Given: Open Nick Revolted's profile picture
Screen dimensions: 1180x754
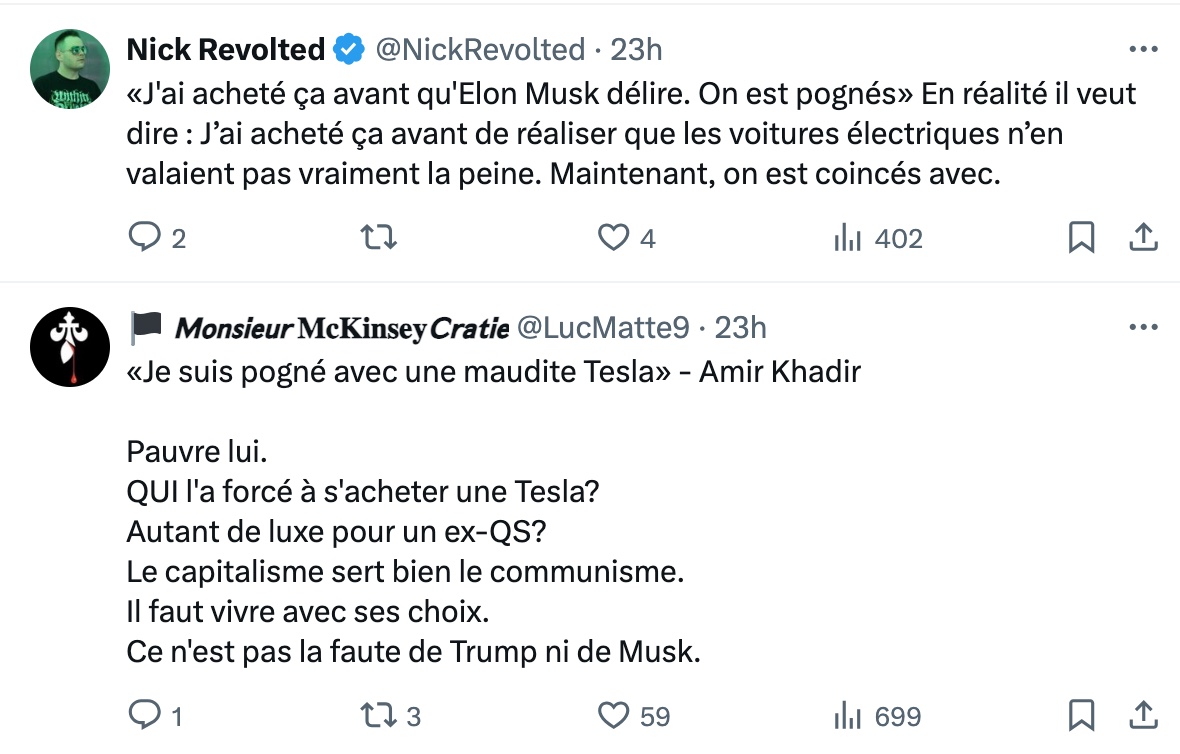Looking at the screenshot, I should point(70,69).
